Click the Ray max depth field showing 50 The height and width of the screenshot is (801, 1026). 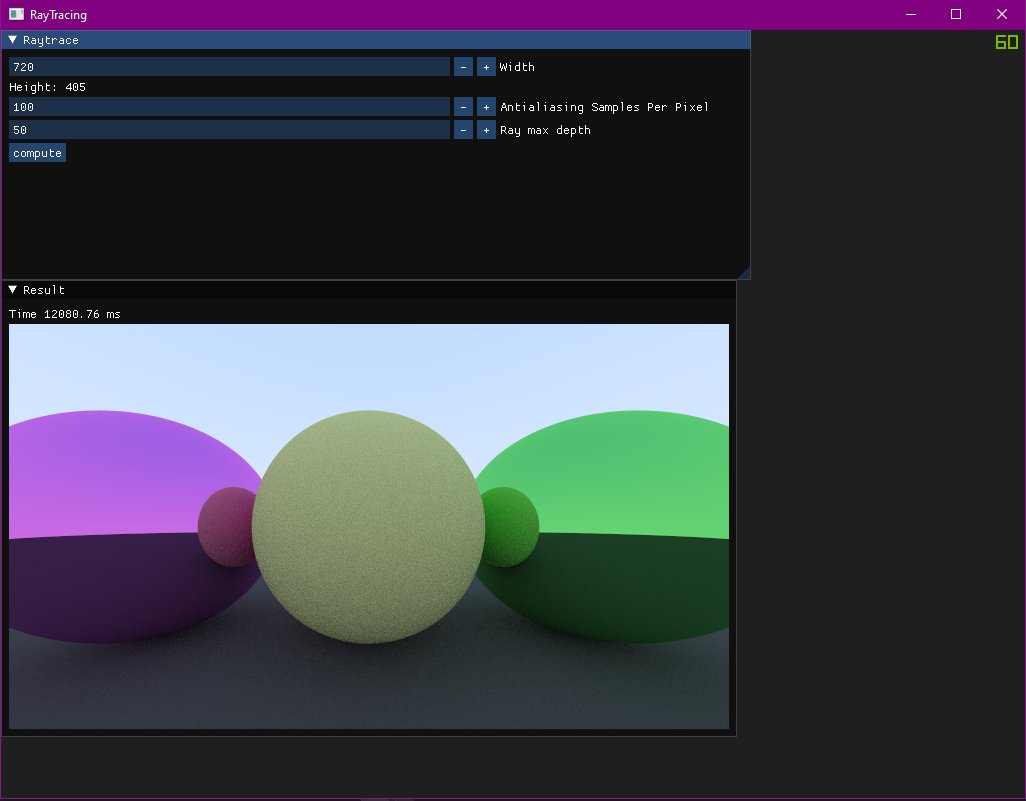(229, 130)
